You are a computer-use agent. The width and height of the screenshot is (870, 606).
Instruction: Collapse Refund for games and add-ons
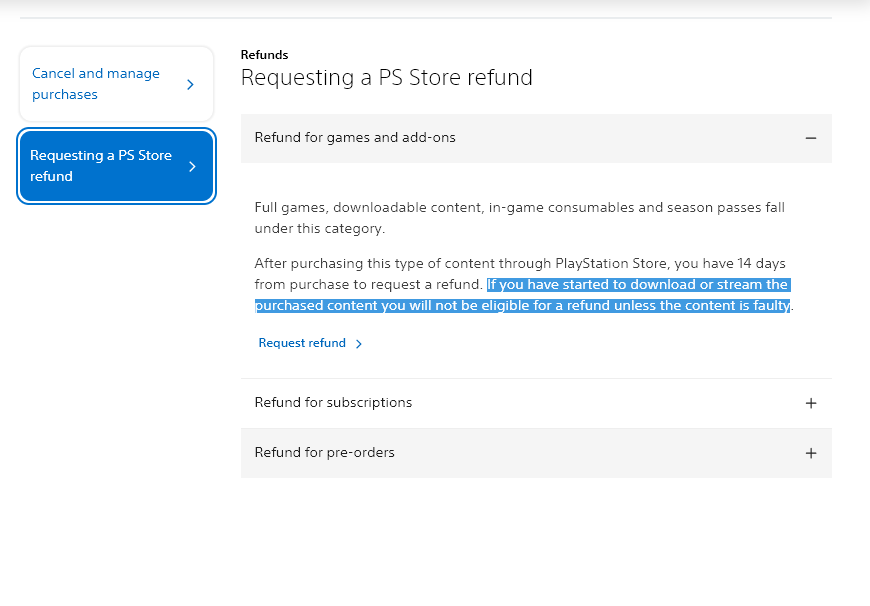[x=536, y=138]
